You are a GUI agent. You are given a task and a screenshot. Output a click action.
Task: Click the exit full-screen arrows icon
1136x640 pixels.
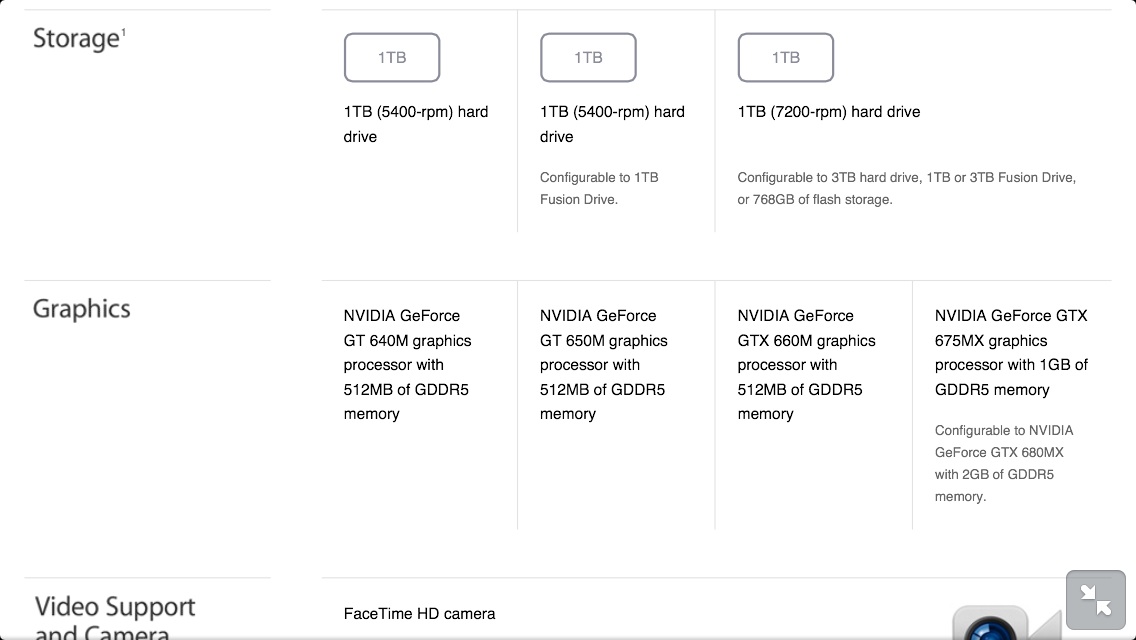(1095, 600)
